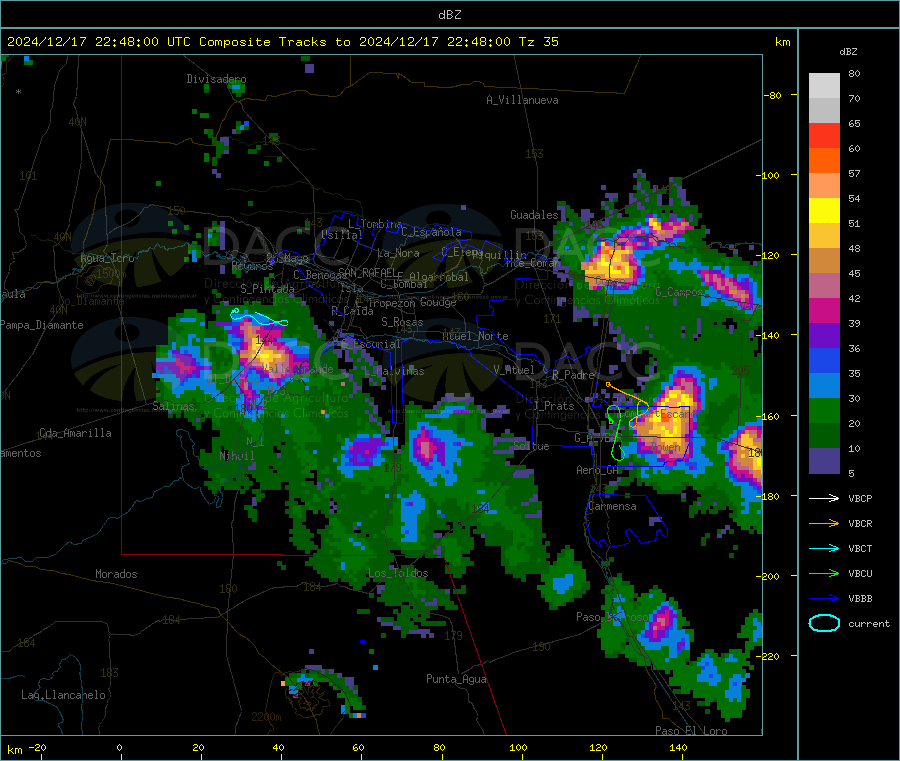The image size is (900, 761).
Task: Click the 'Paso El Loro' place label
Action: [x=691, y=731]
